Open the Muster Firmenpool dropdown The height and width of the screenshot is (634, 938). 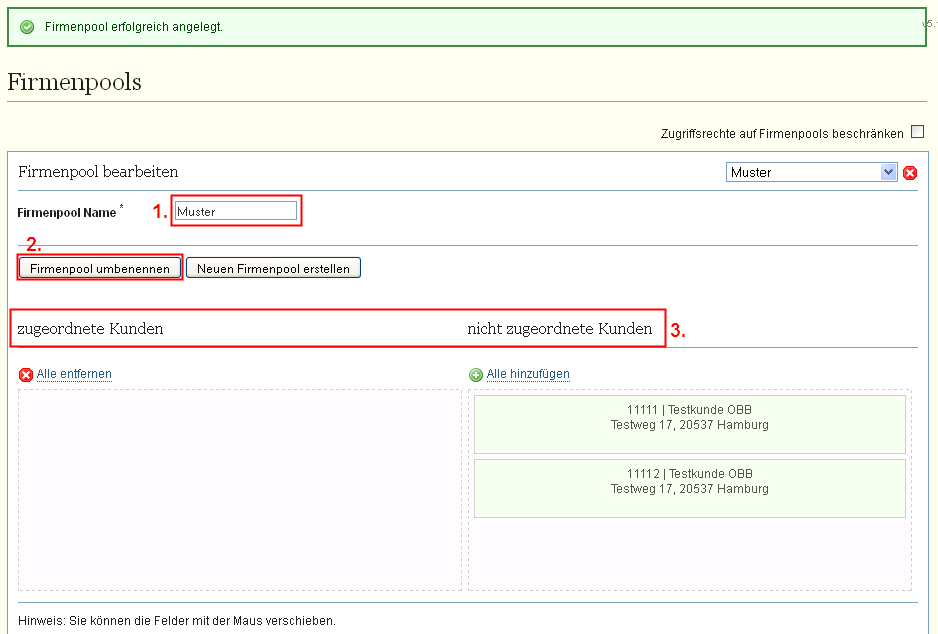coord(811,172)
